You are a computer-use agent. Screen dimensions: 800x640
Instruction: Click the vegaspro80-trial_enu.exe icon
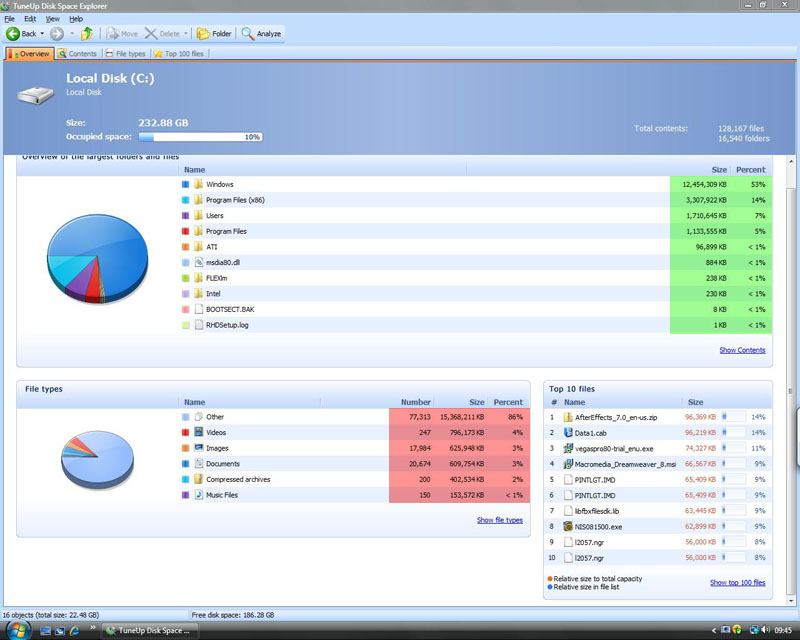click(x=567, y=449)
